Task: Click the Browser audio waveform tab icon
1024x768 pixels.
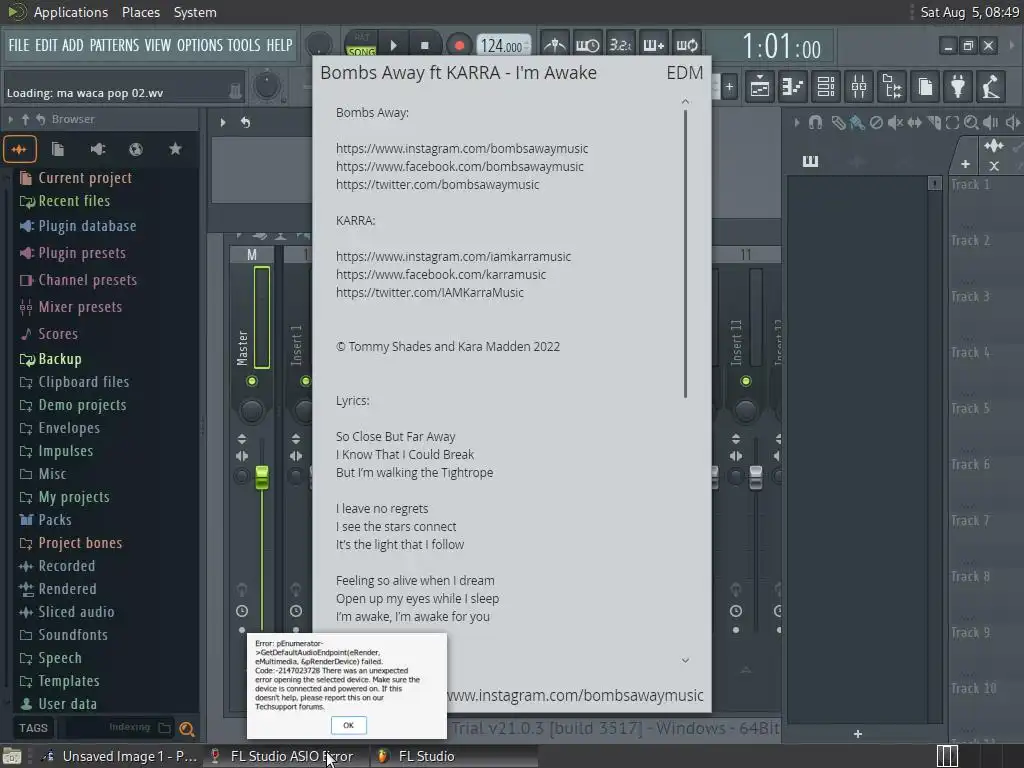Action: point(19,150)
